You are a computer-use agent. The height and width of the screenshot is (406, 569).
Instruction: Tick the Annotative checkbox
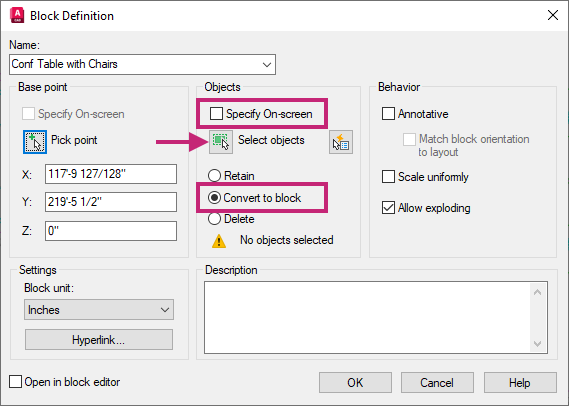tap(388, 114)
